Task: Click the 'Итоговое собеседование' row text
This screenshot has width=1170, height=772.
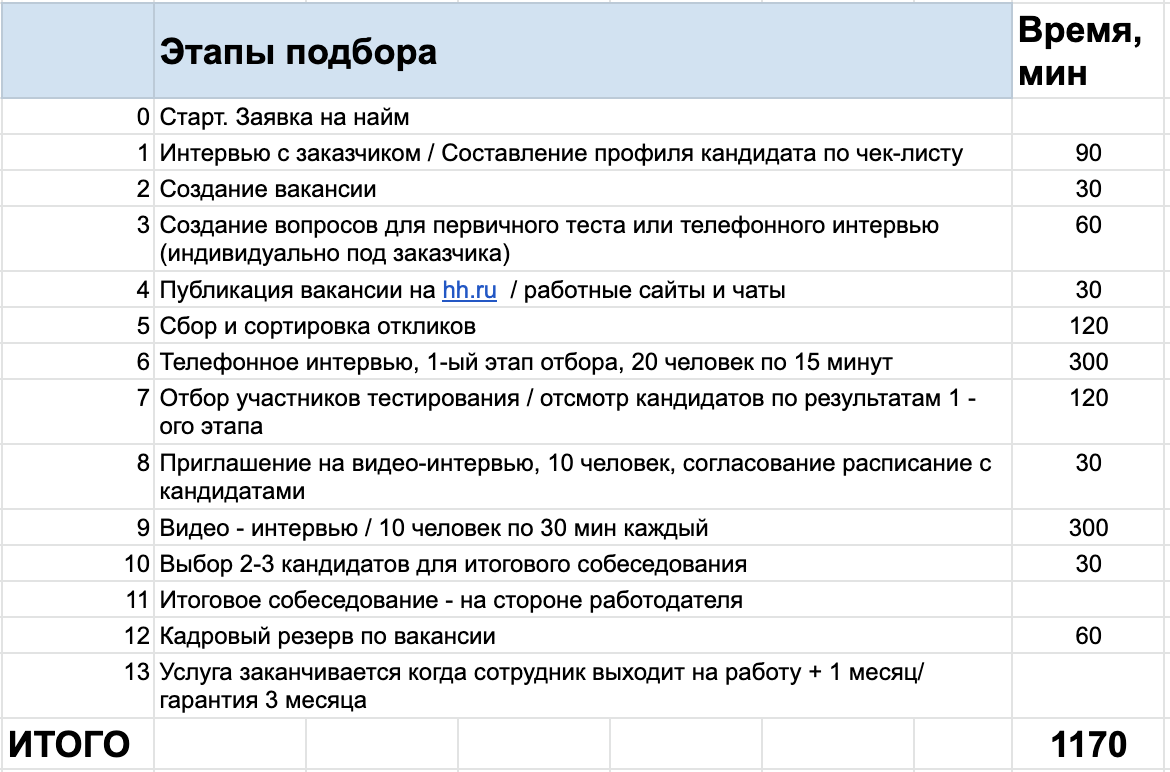Action: coord(451,600)
